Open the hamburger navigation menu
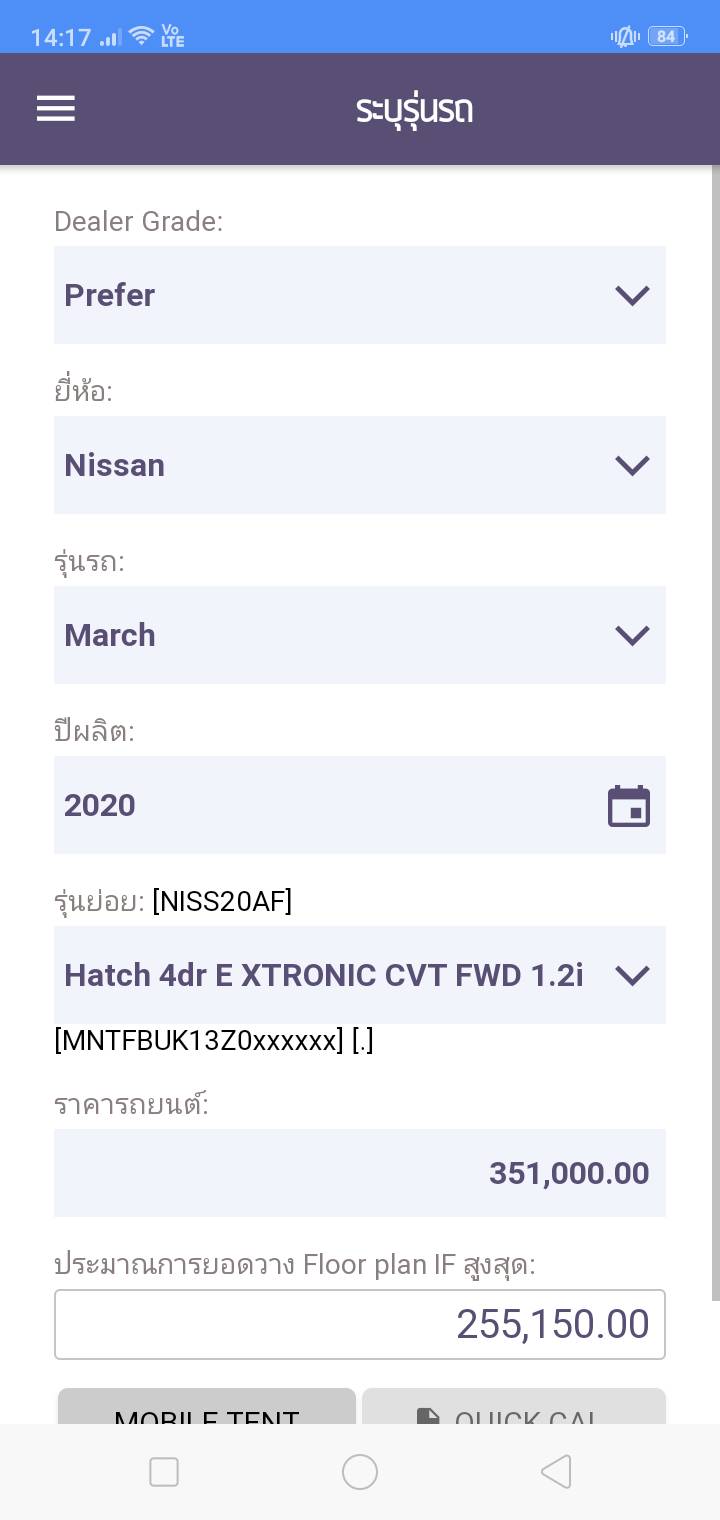Screen dimensions: 720x1520 [x=56, y=108]
